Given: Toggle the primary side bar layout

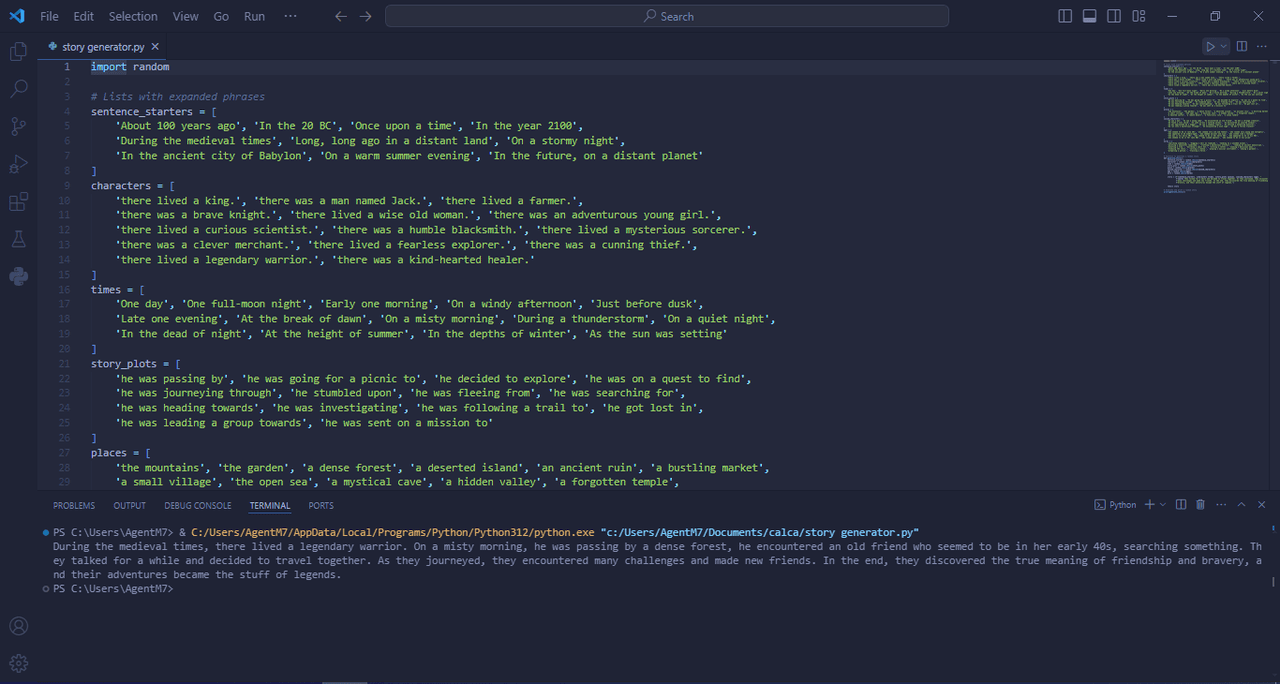Looking at the screenshot, I should [1065, 16].
